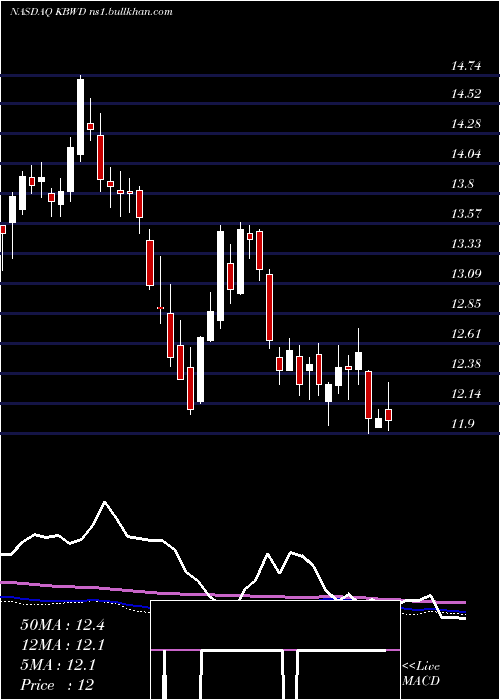Screen dimensions: 500x700
Task: Click the 5MA : 12.1 legend entry
Action: pyautogui.click(x=58, y=665)
